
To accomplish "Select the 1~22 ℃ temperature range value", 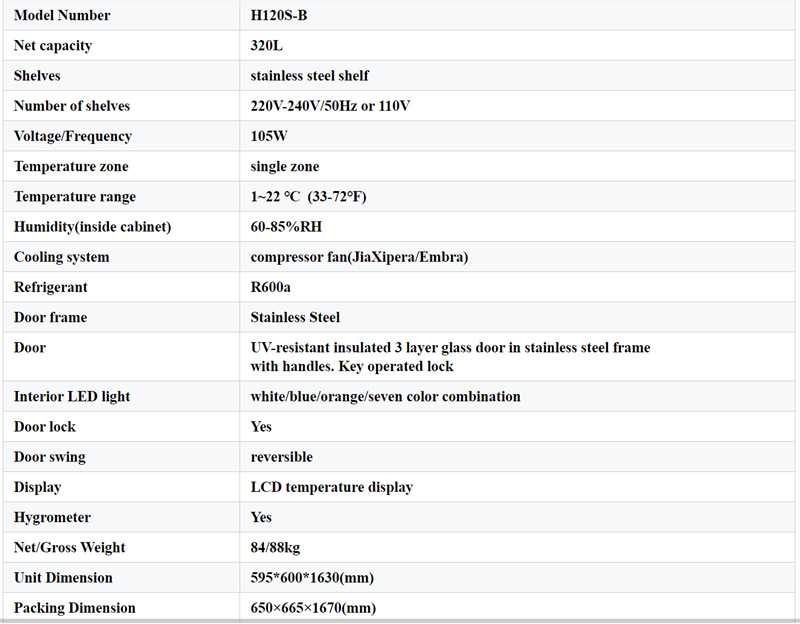I will point(308,197).
